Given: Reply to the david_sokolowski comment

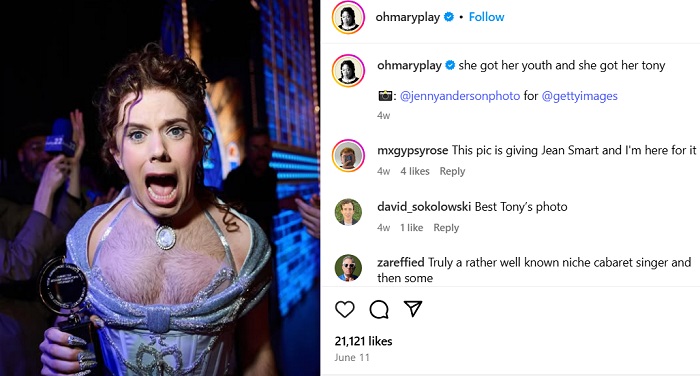Looking at the screenshot, I should tap(446, 227).
